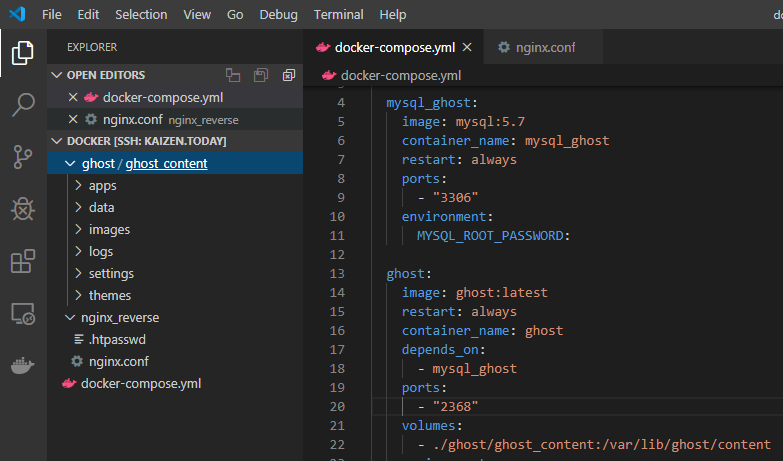This screenshot has height=461, width=783.
Task: Open the Debug view with bug icon
Action: pos(23,209)
